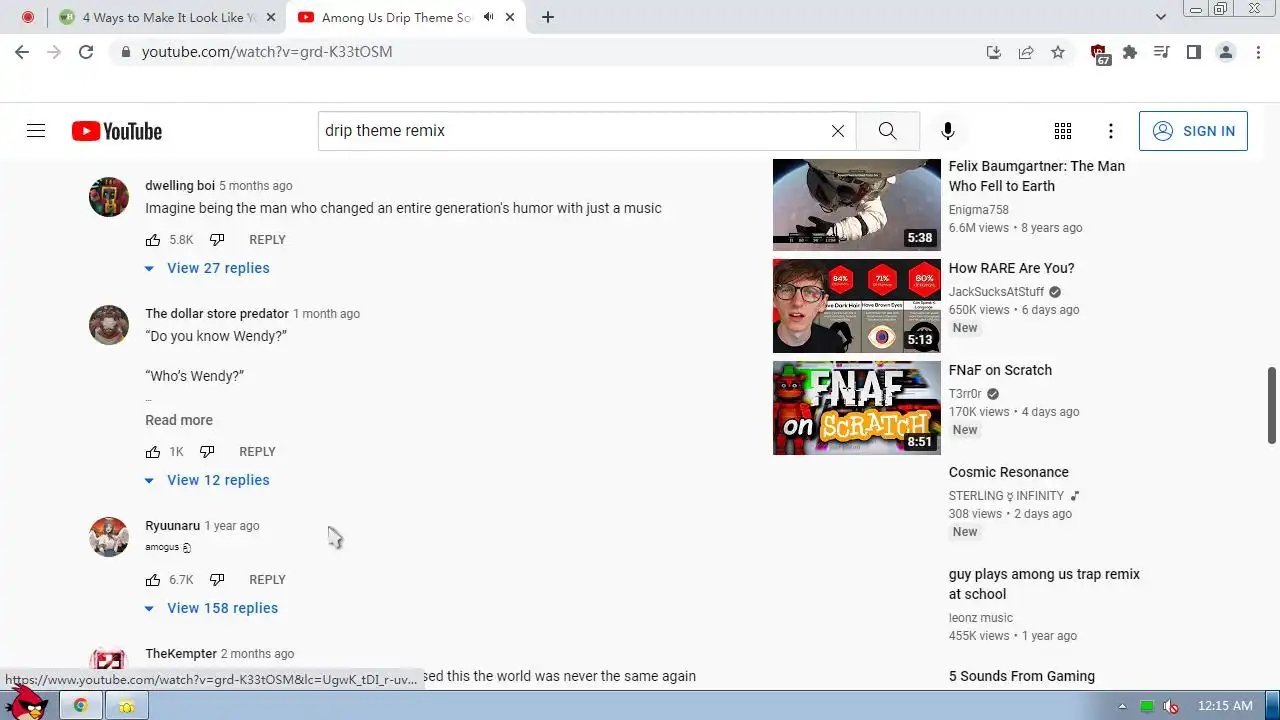Dislike Ryuunaru's comment
Viewport: 1280px width, 720px height.
coord(217,580)
